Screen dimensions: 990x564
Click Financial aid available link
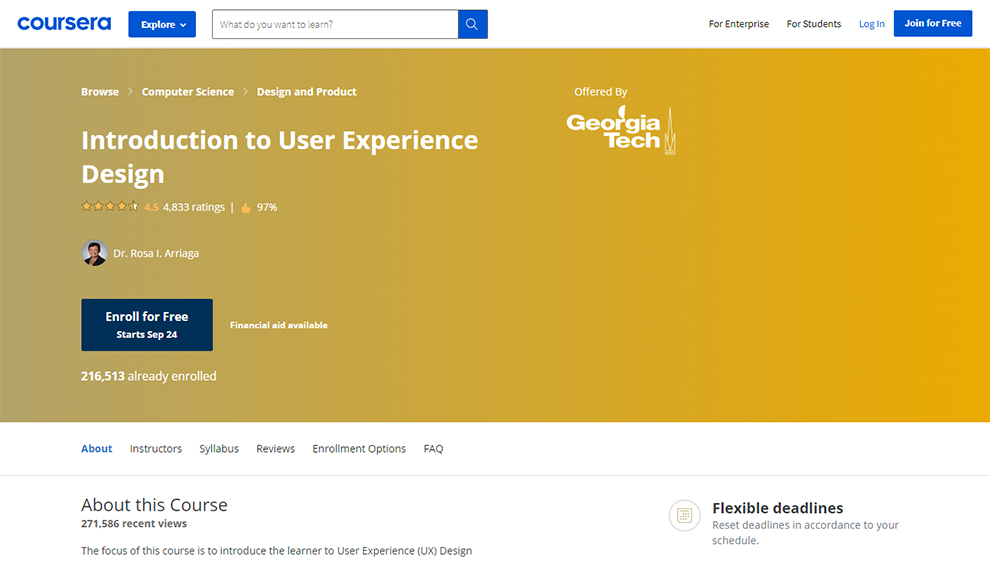278,325
